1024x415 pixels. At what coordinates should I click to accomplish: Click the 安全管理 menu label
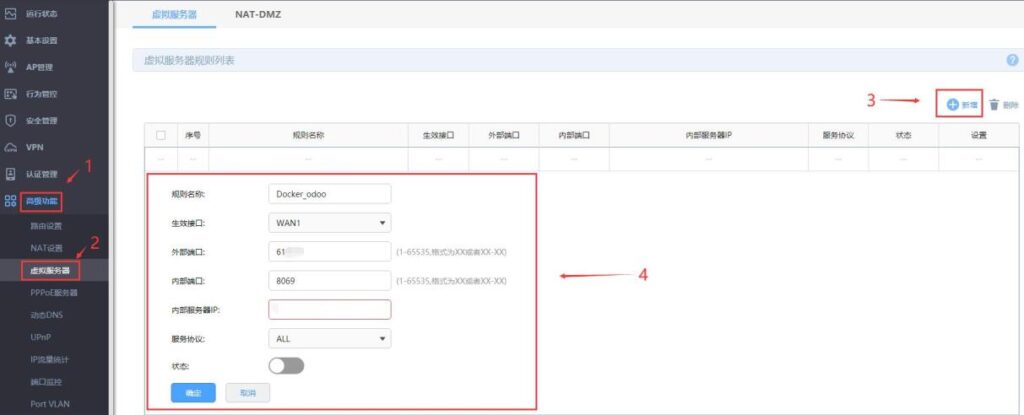pyautogui.click(x=41, y=121)
